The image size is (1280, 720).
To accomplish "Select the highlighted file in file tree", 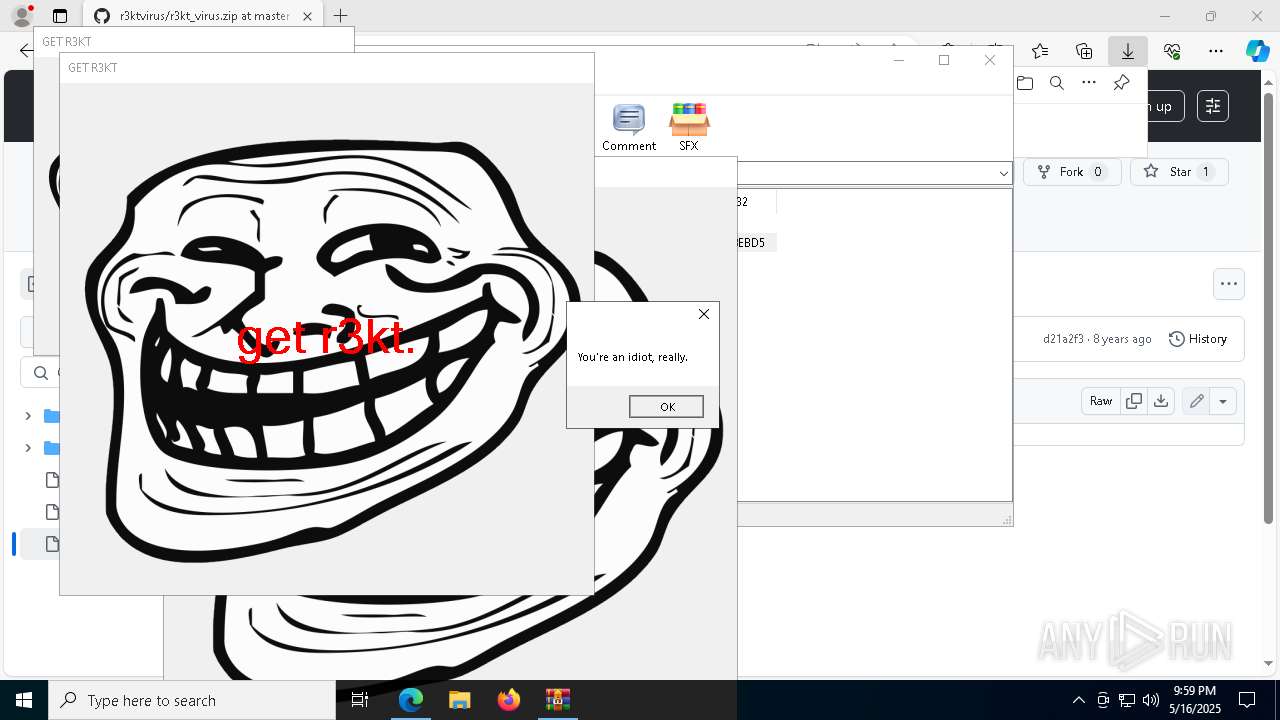I will click(40, 544).
